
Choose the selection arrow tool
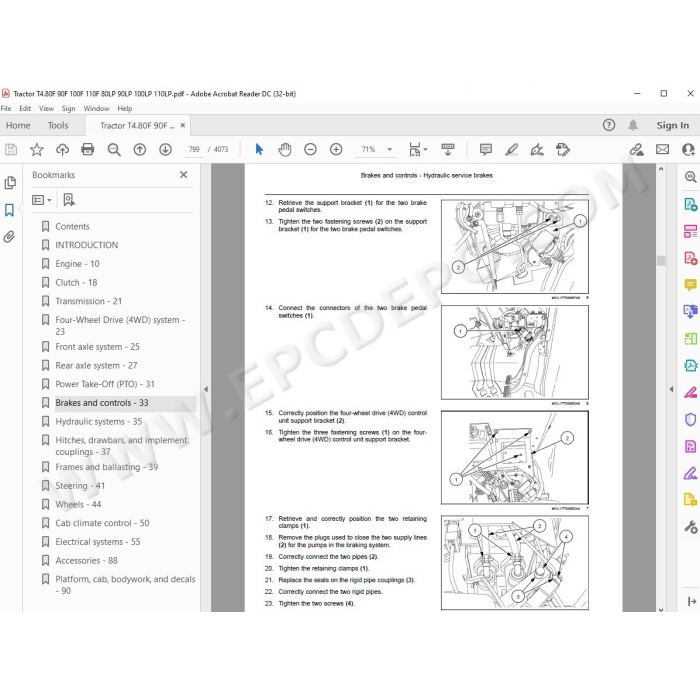pos(259,150)
